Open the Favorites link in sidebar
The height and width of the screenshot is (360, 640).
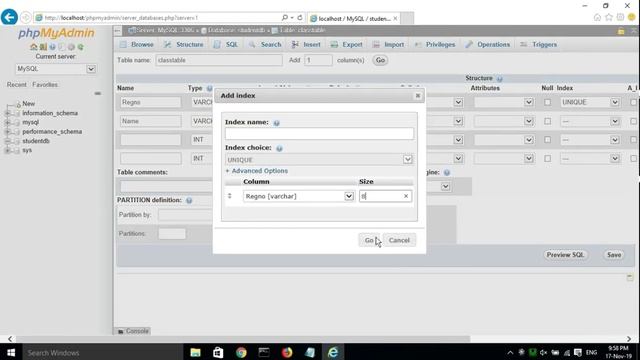coord(45,85)
